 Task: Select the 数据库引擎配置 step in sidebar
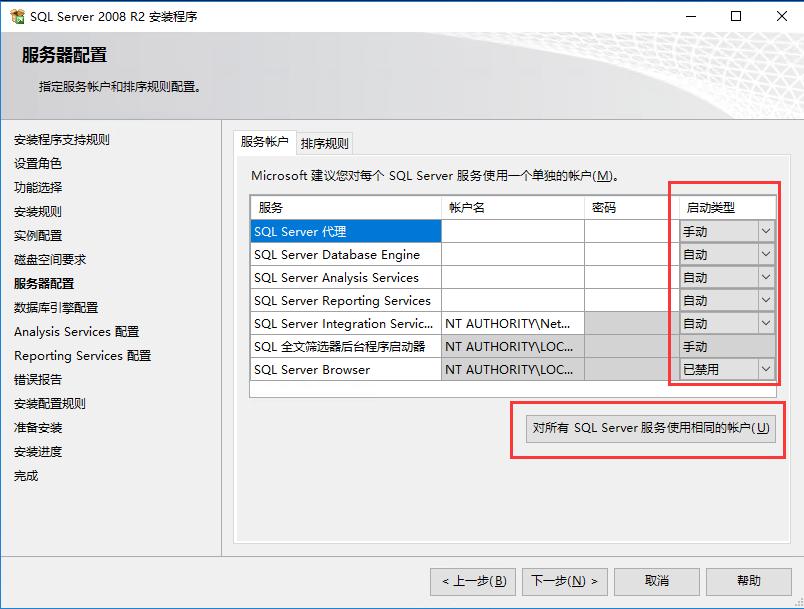pos(54,308)
